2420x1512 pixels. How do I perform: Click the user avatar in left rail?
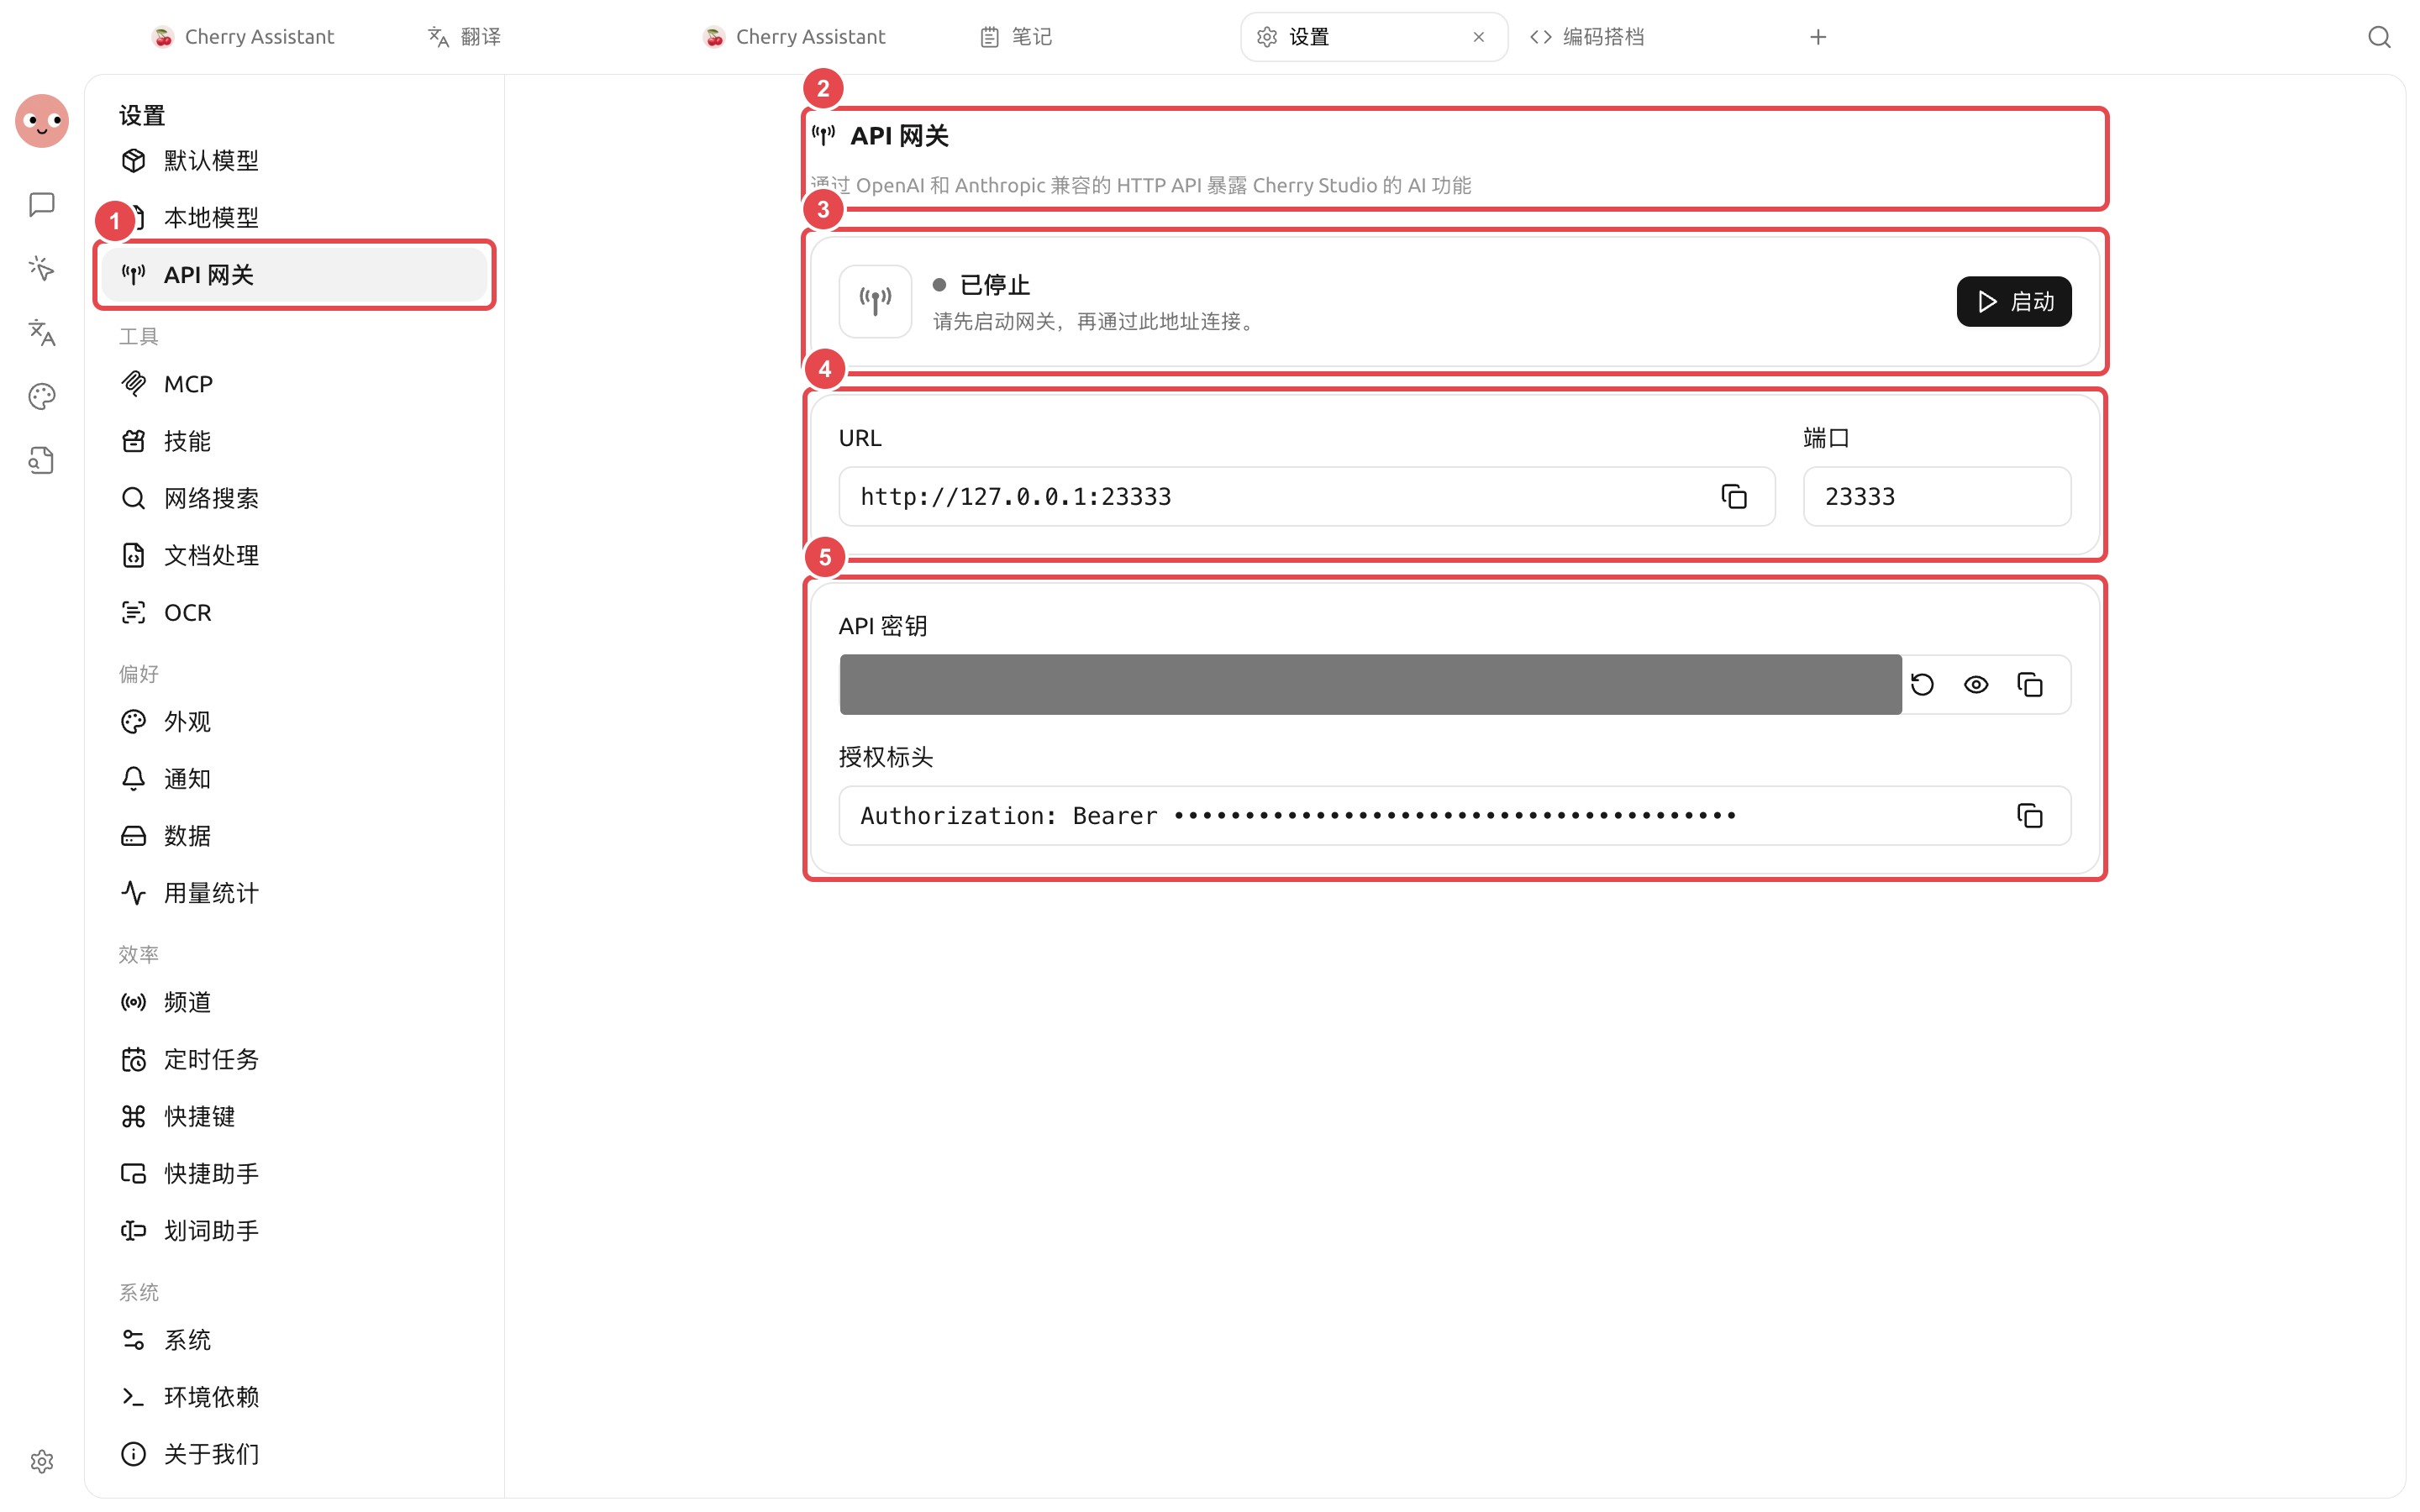coord(42,121)
